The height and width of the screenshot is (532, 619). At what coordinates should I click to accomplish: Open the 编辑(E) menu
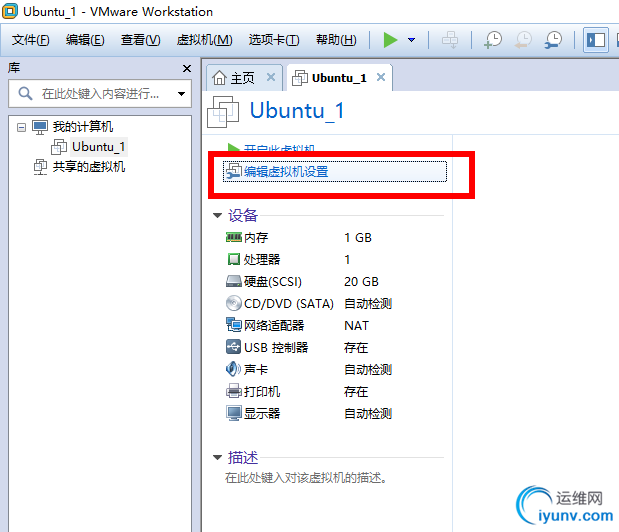tap(85, 40)
